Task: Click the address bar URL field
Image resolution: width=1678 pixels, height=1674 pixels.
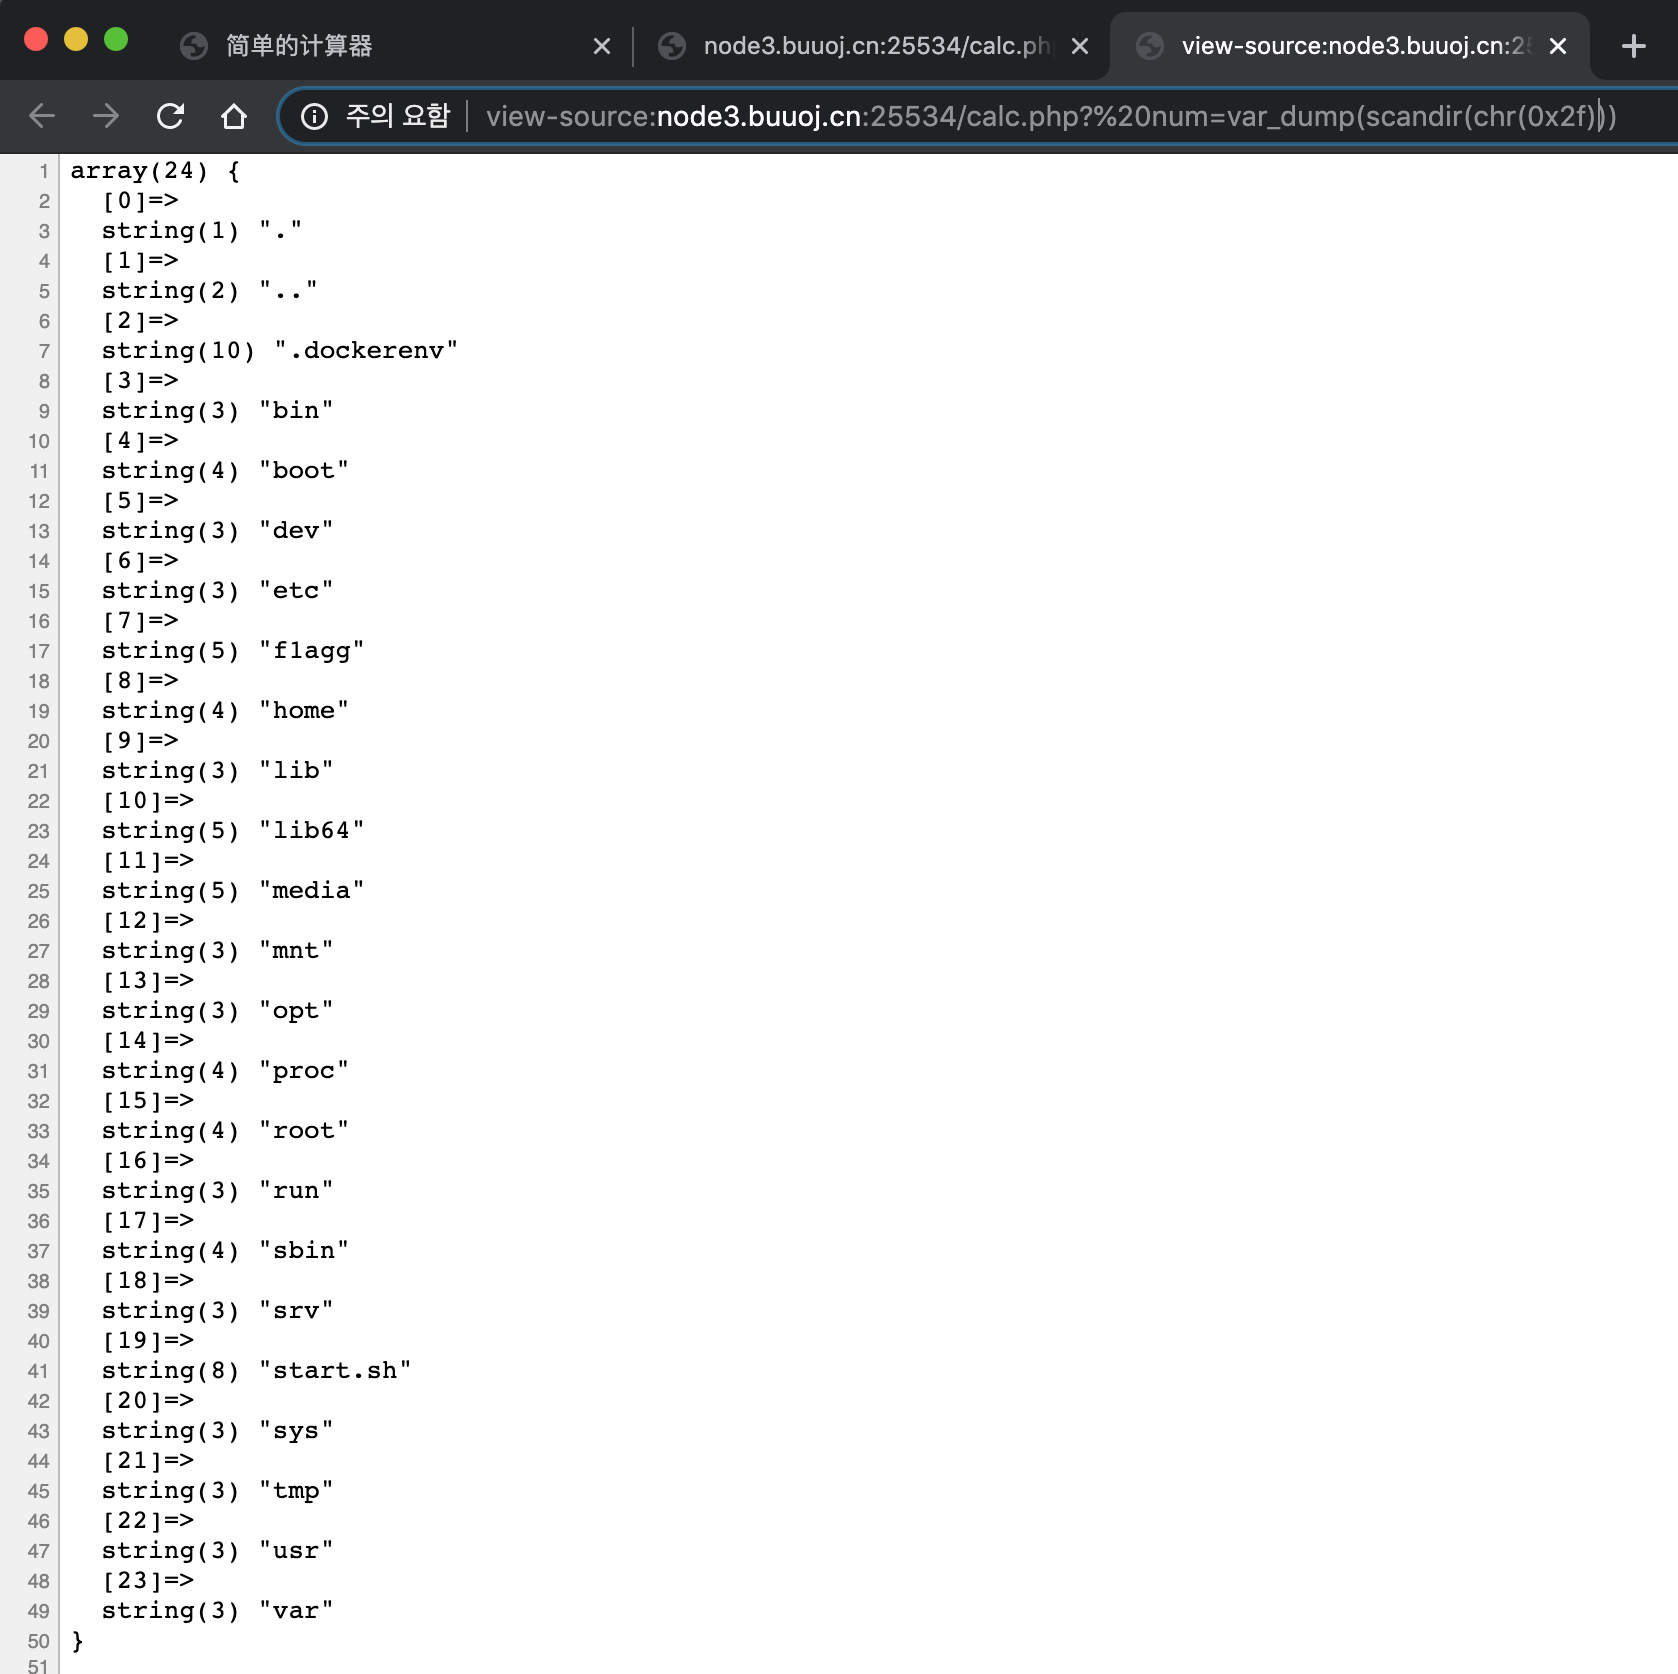Action: (1052, 117)
